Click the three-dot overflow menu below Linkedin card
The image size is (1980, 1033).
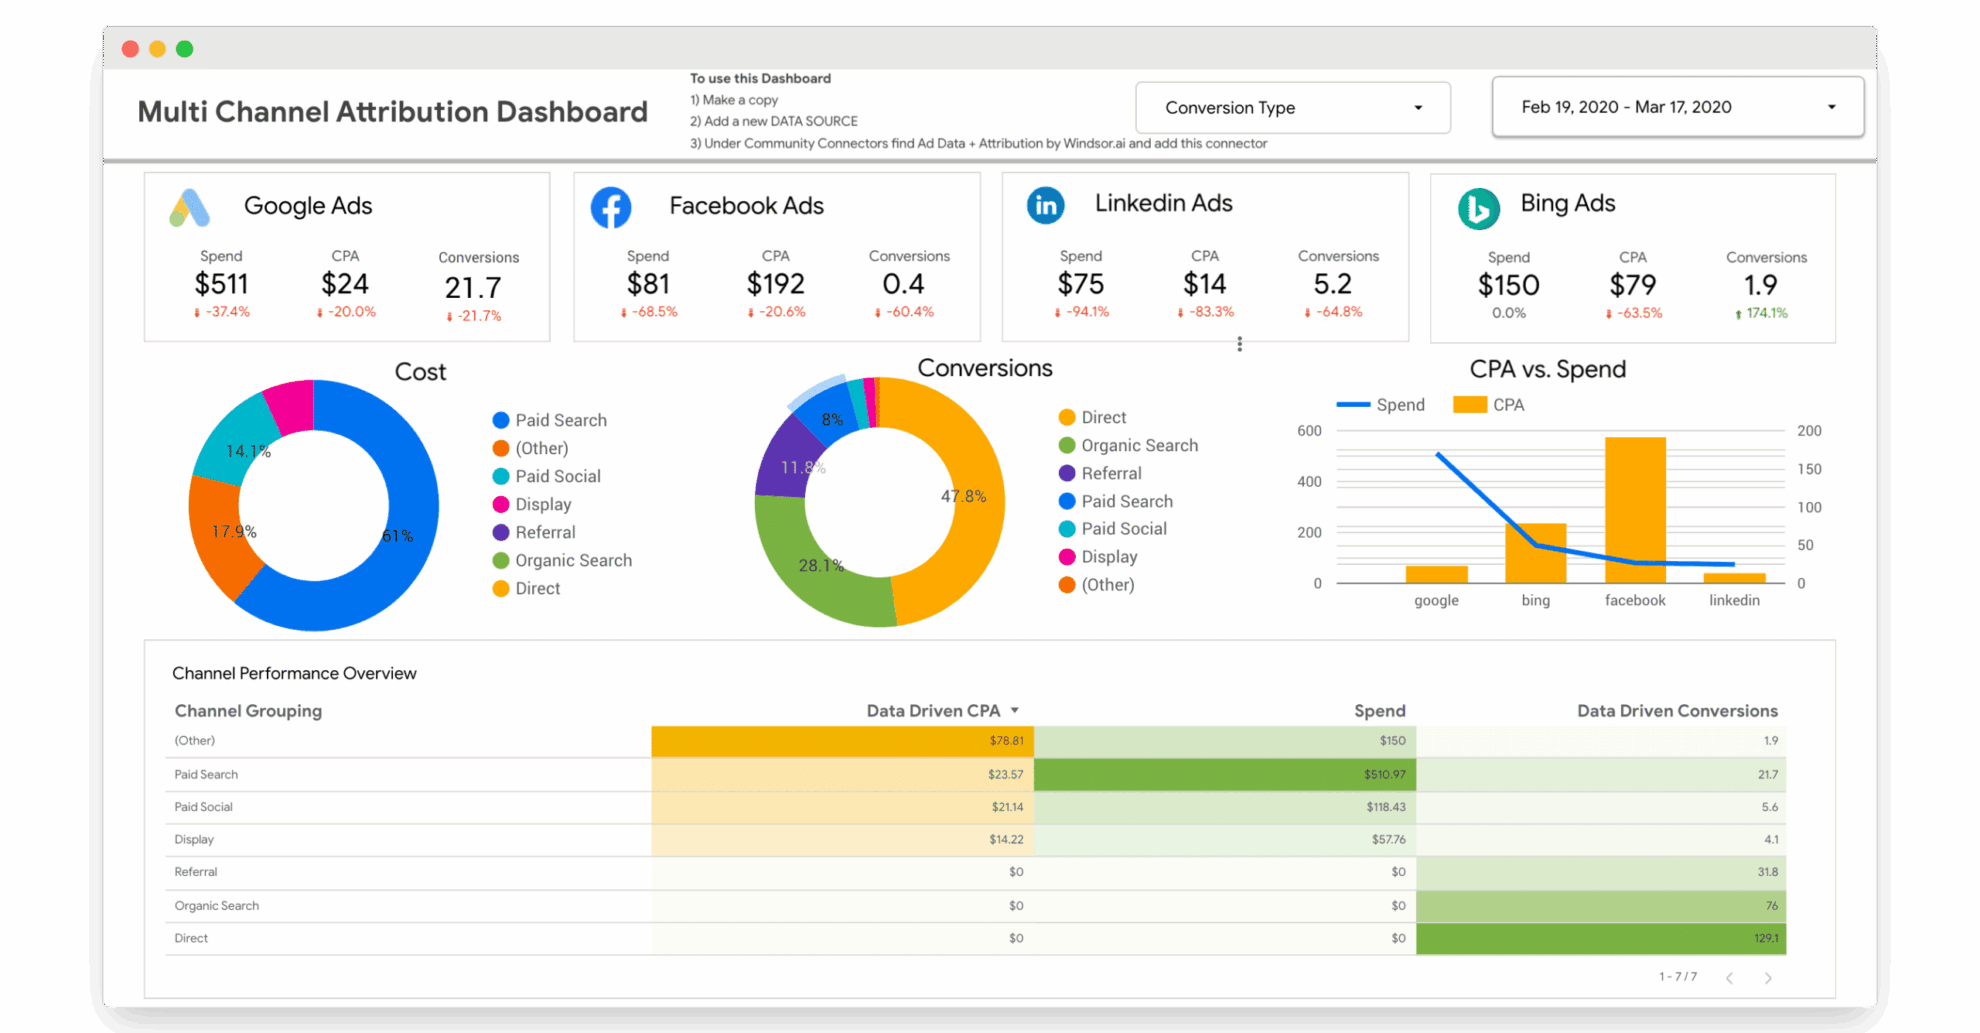click(x=1239, y=344)
